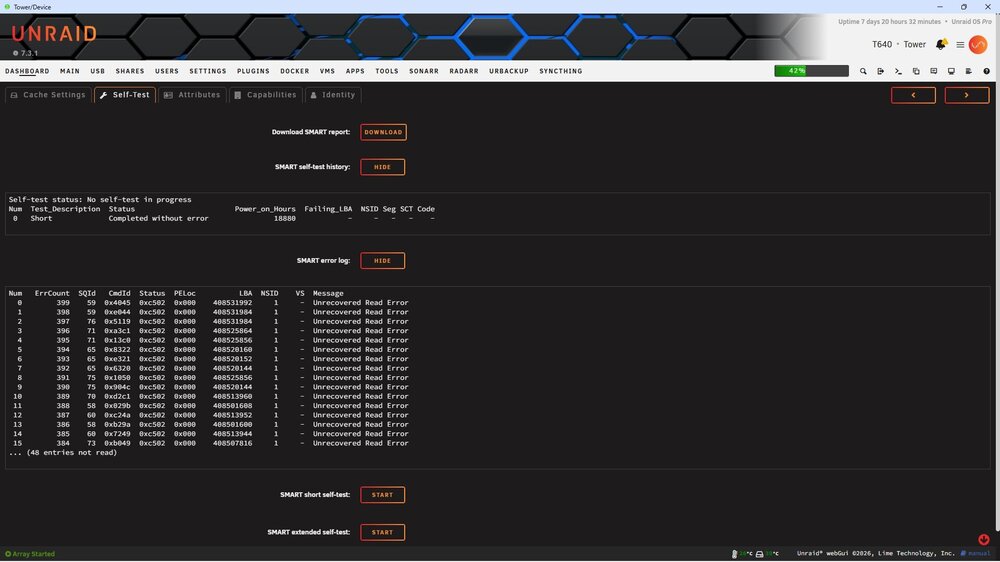Click the logout icon
The height and width of the screenshot is (562, 1000).
[x=881, y=71]
